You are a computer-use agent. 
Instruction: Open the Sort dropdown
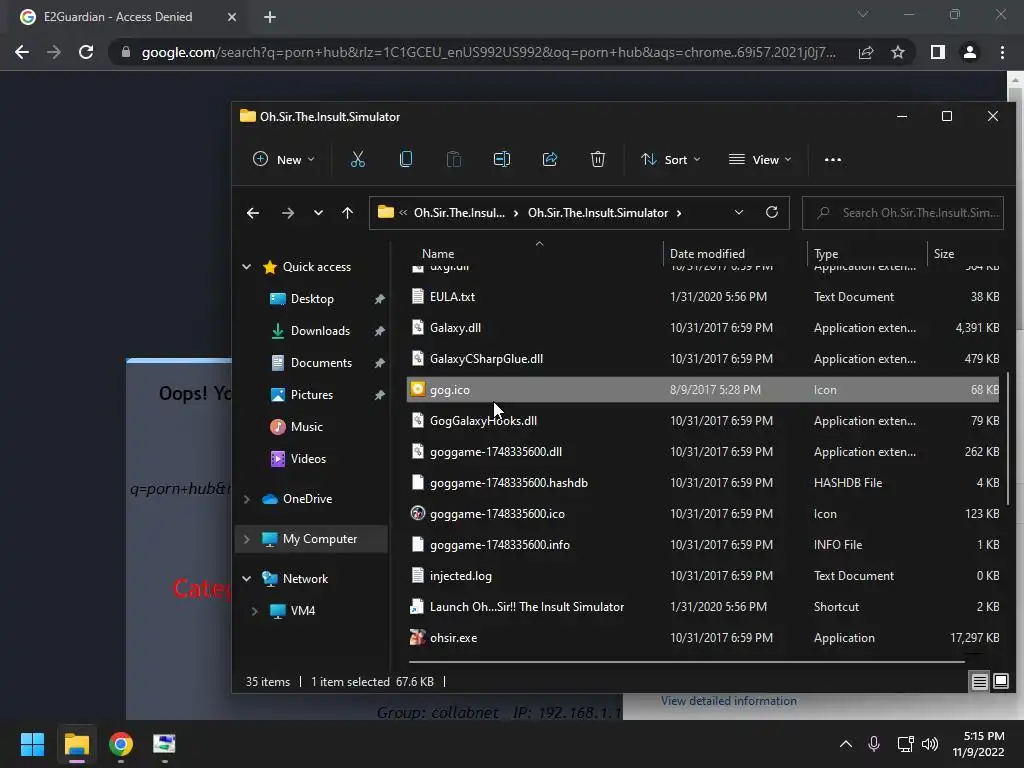pyautogui.click(x=671, y=159)
